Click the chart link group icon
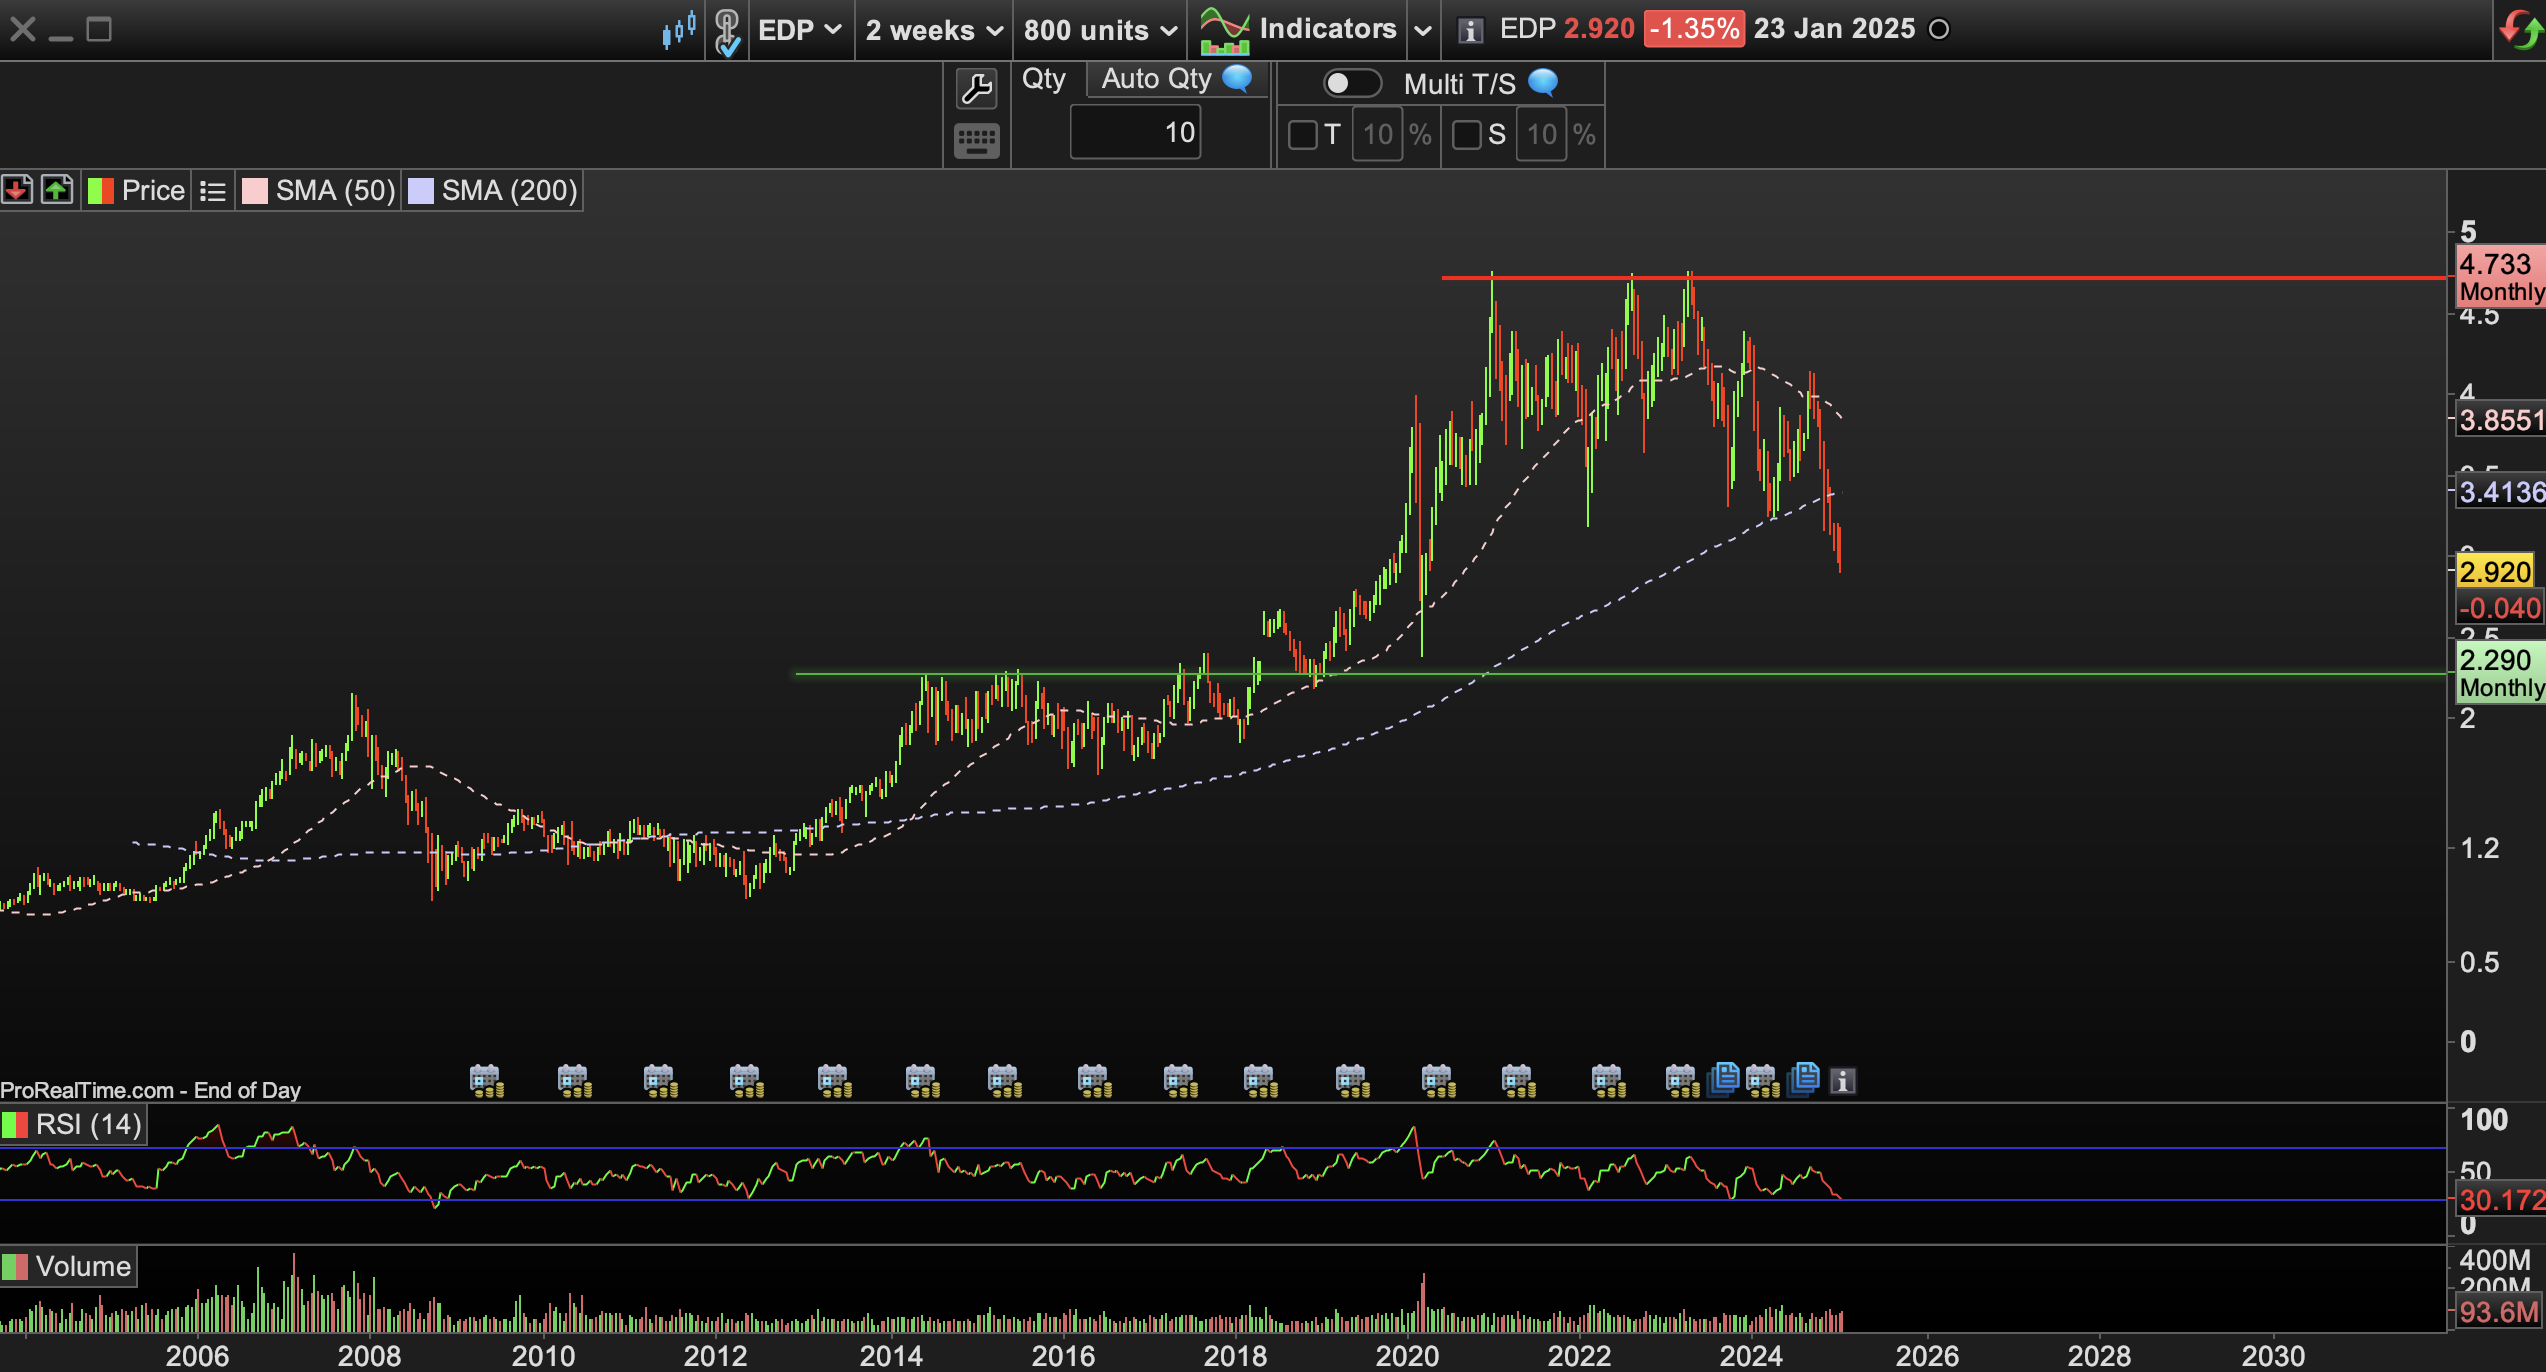Image resolution: width=2546 pixels, height=1372 pixels. pos(728,32)
